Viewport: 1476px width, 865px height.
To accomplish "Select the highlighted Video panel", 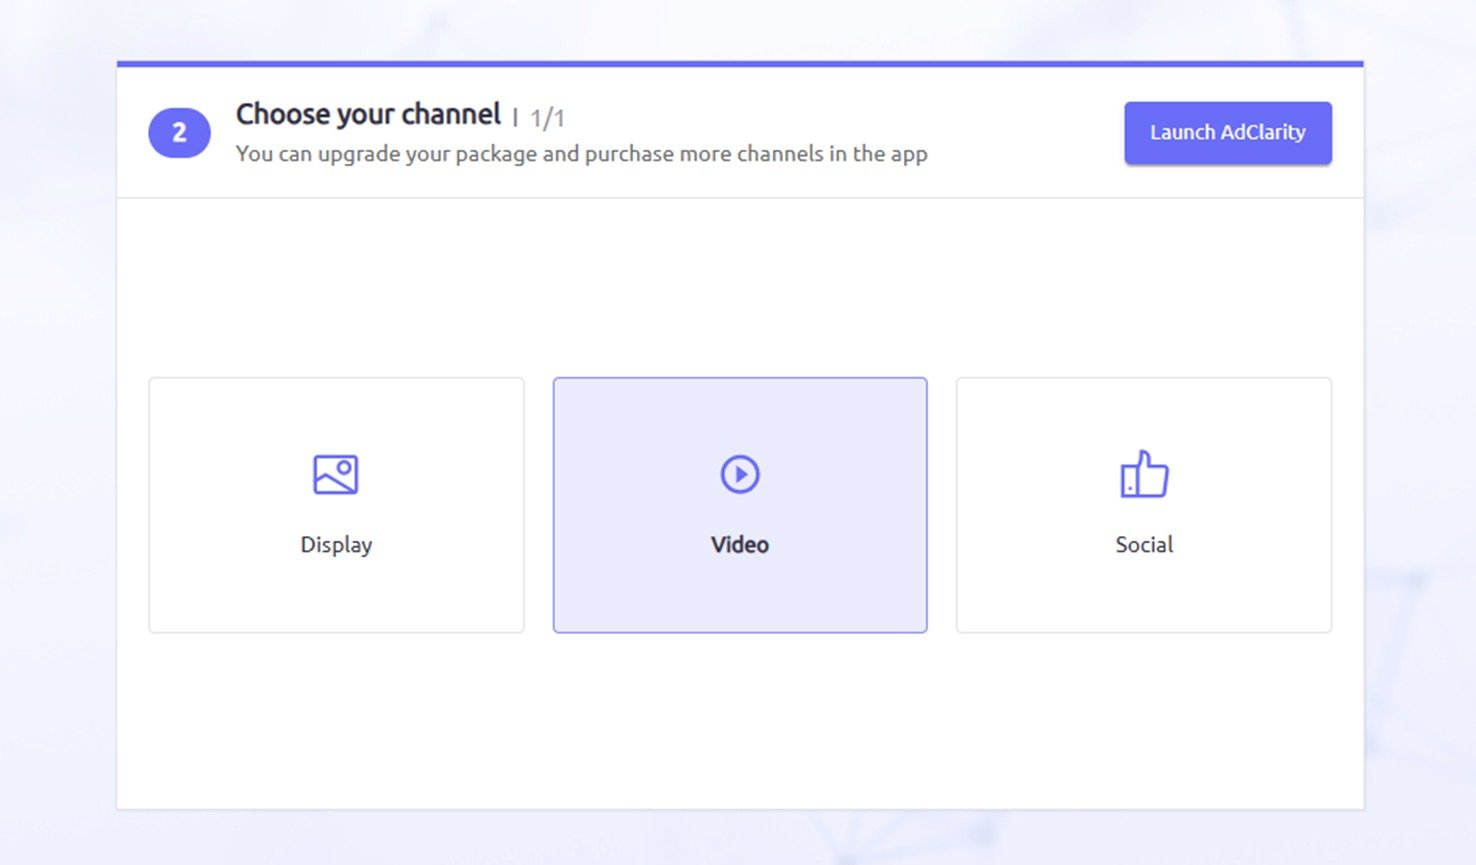I will pyautogui.click(x=739, y=505).
